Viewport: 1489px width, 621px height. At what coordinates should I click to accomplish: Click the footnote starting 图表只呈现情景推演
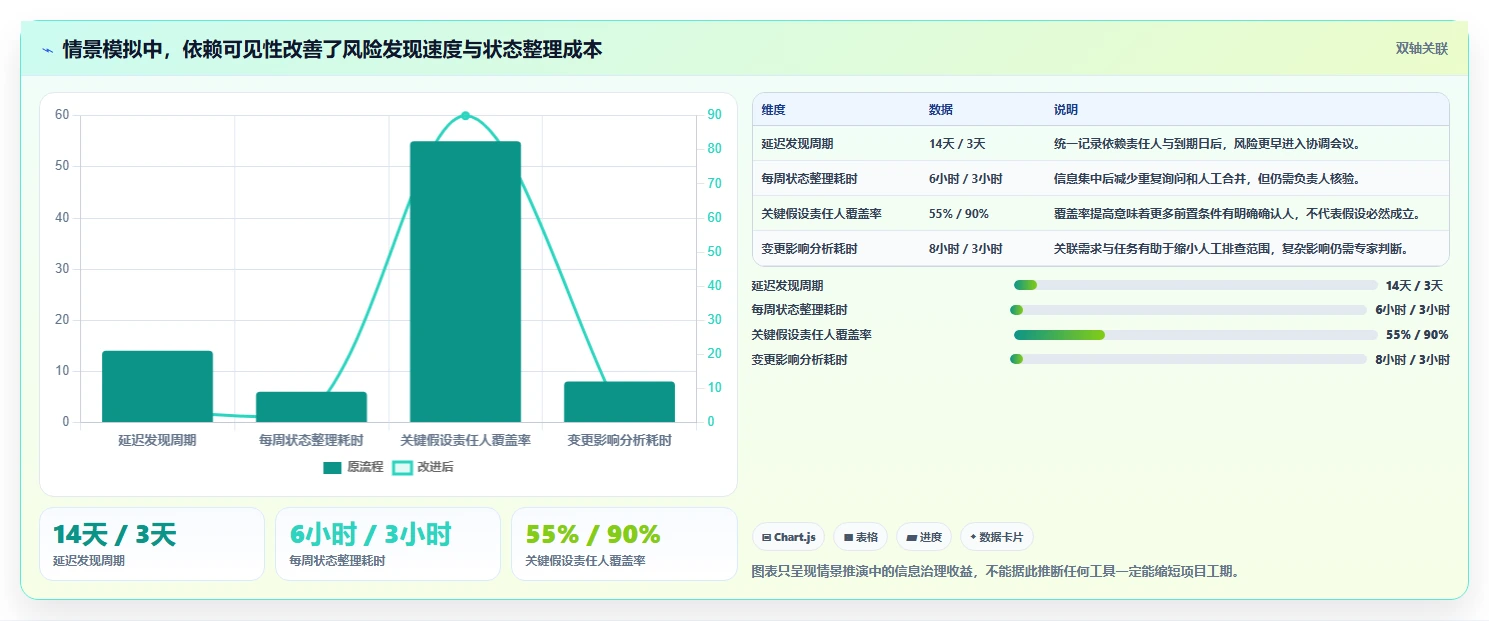pos(996,572)
